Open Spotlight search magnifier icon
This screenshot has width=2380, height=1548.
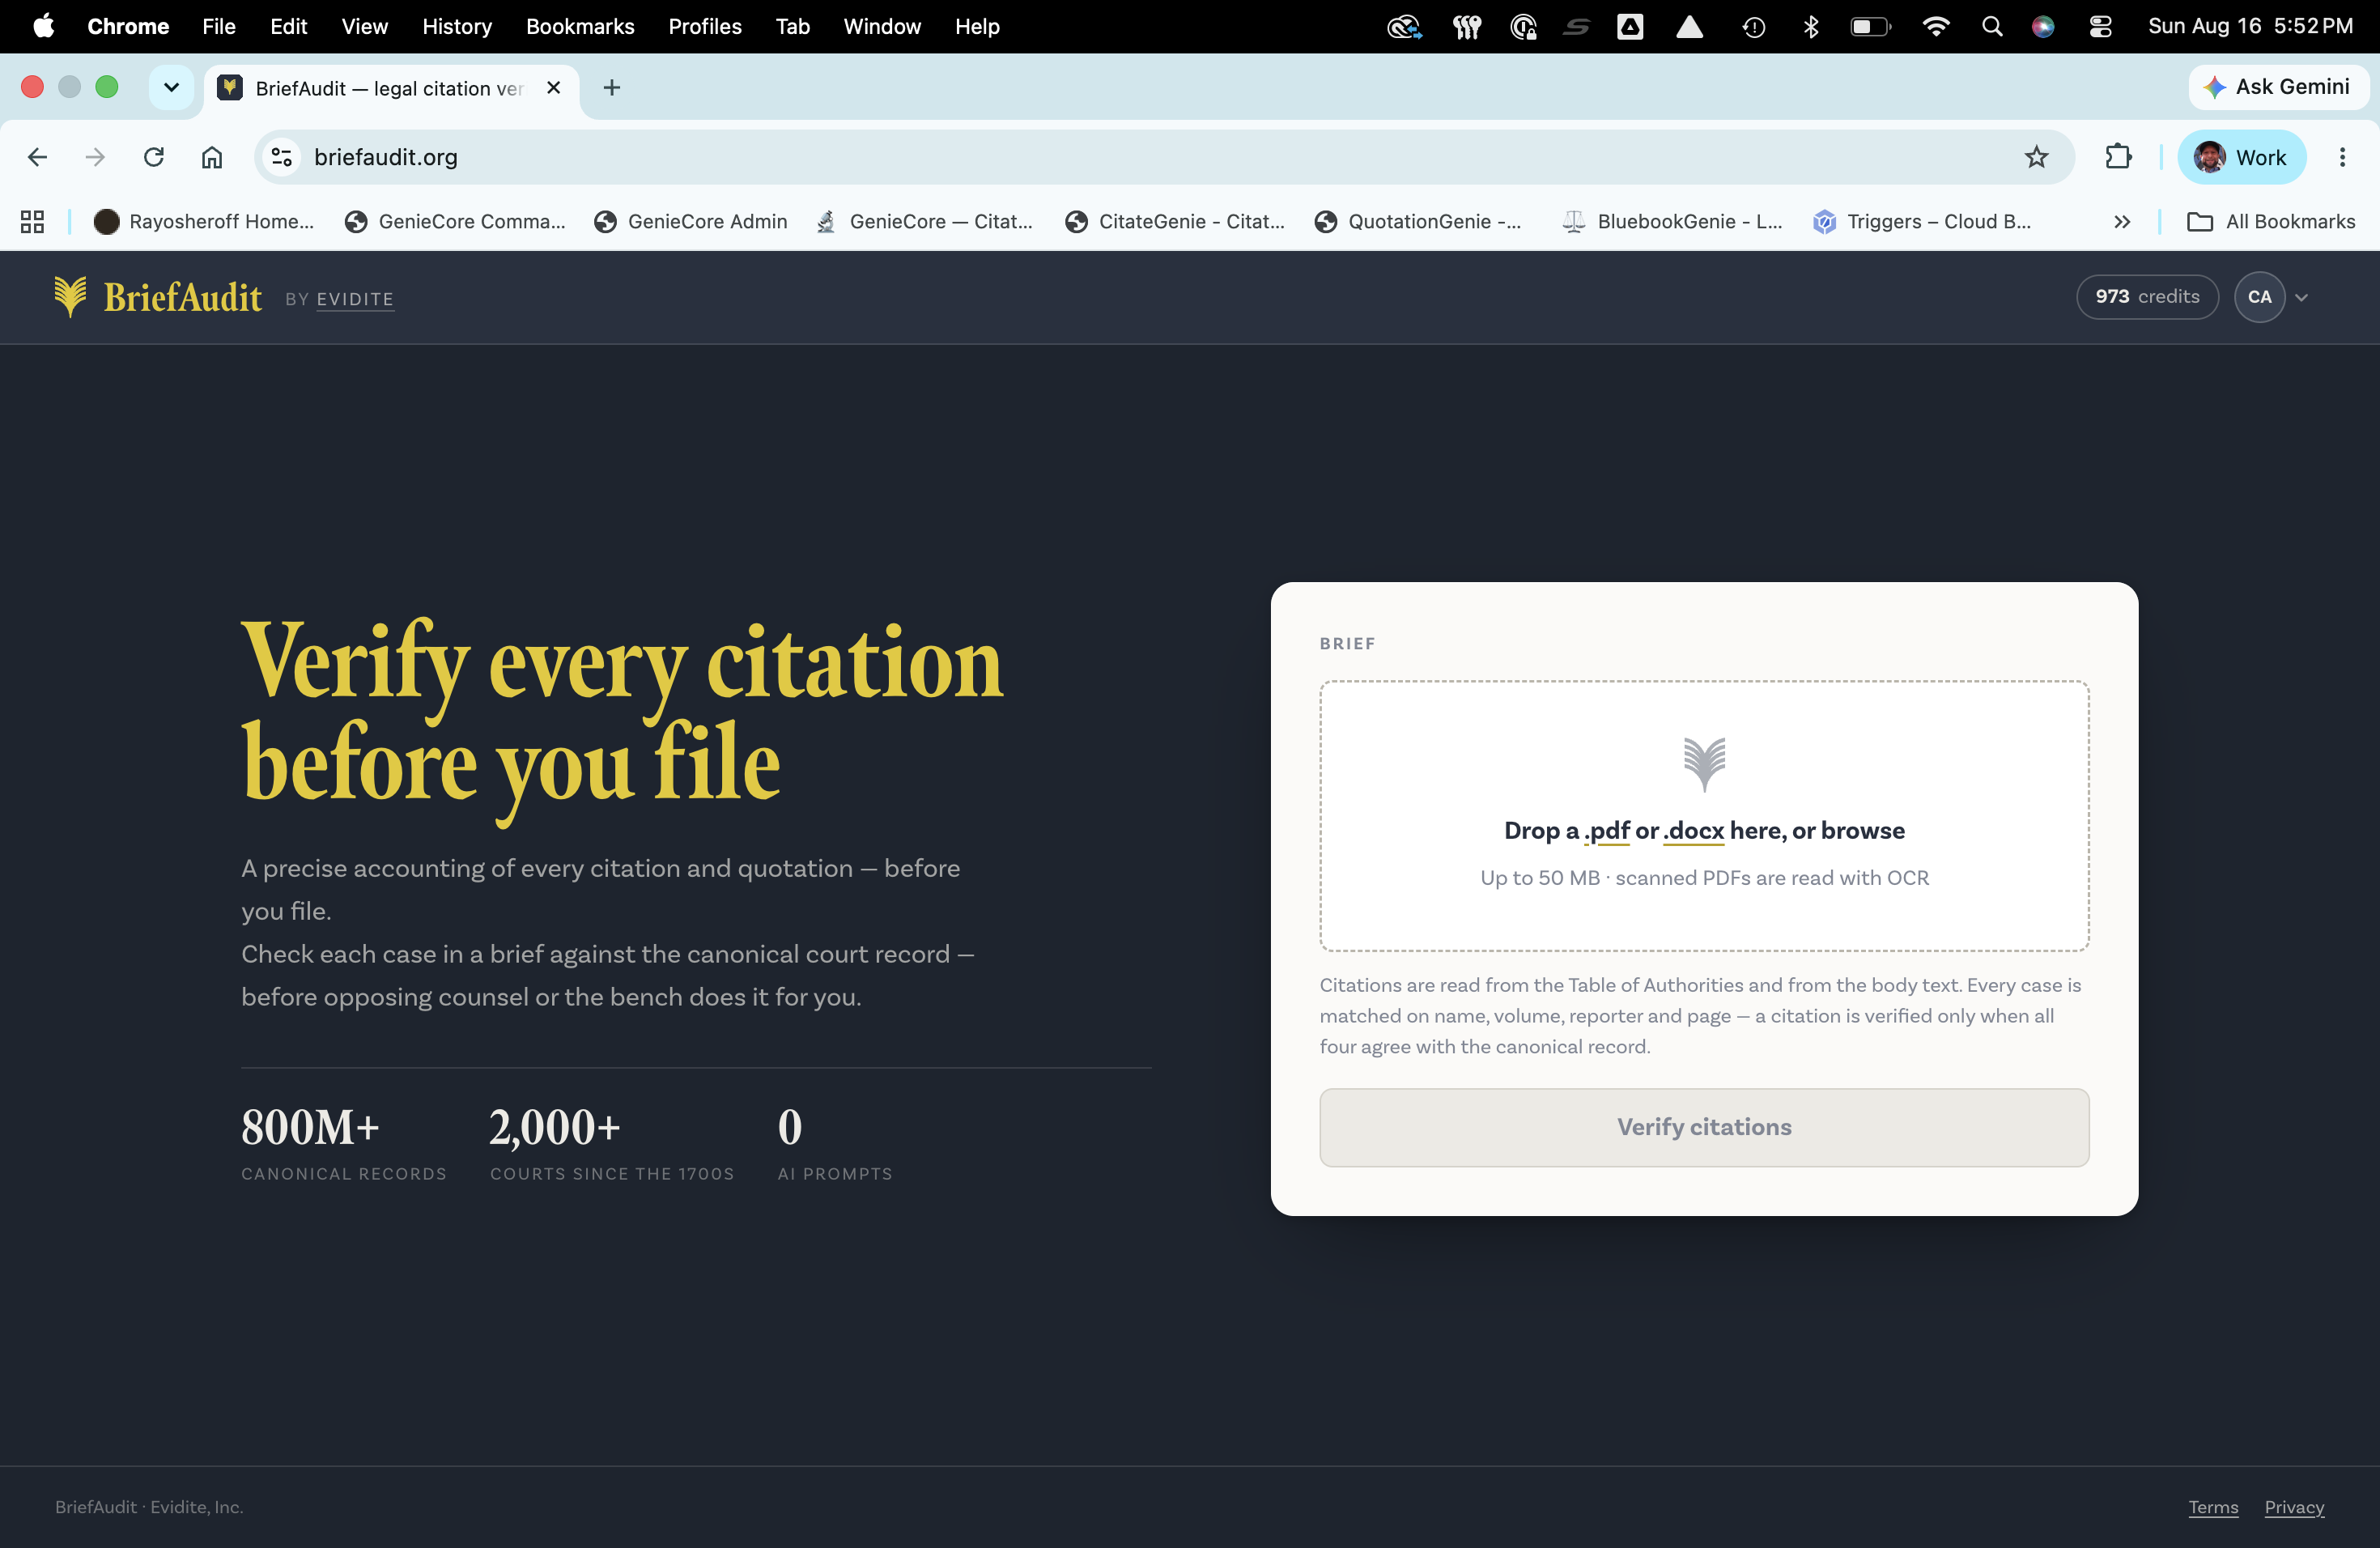pyautogui.click(x=1991, y=26)
